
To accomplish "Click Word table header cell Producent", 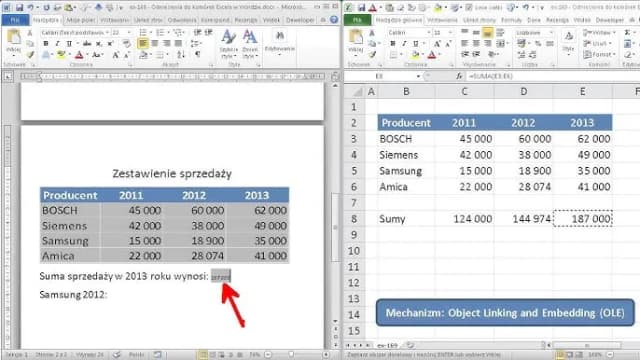I will (x=71, y=195).
